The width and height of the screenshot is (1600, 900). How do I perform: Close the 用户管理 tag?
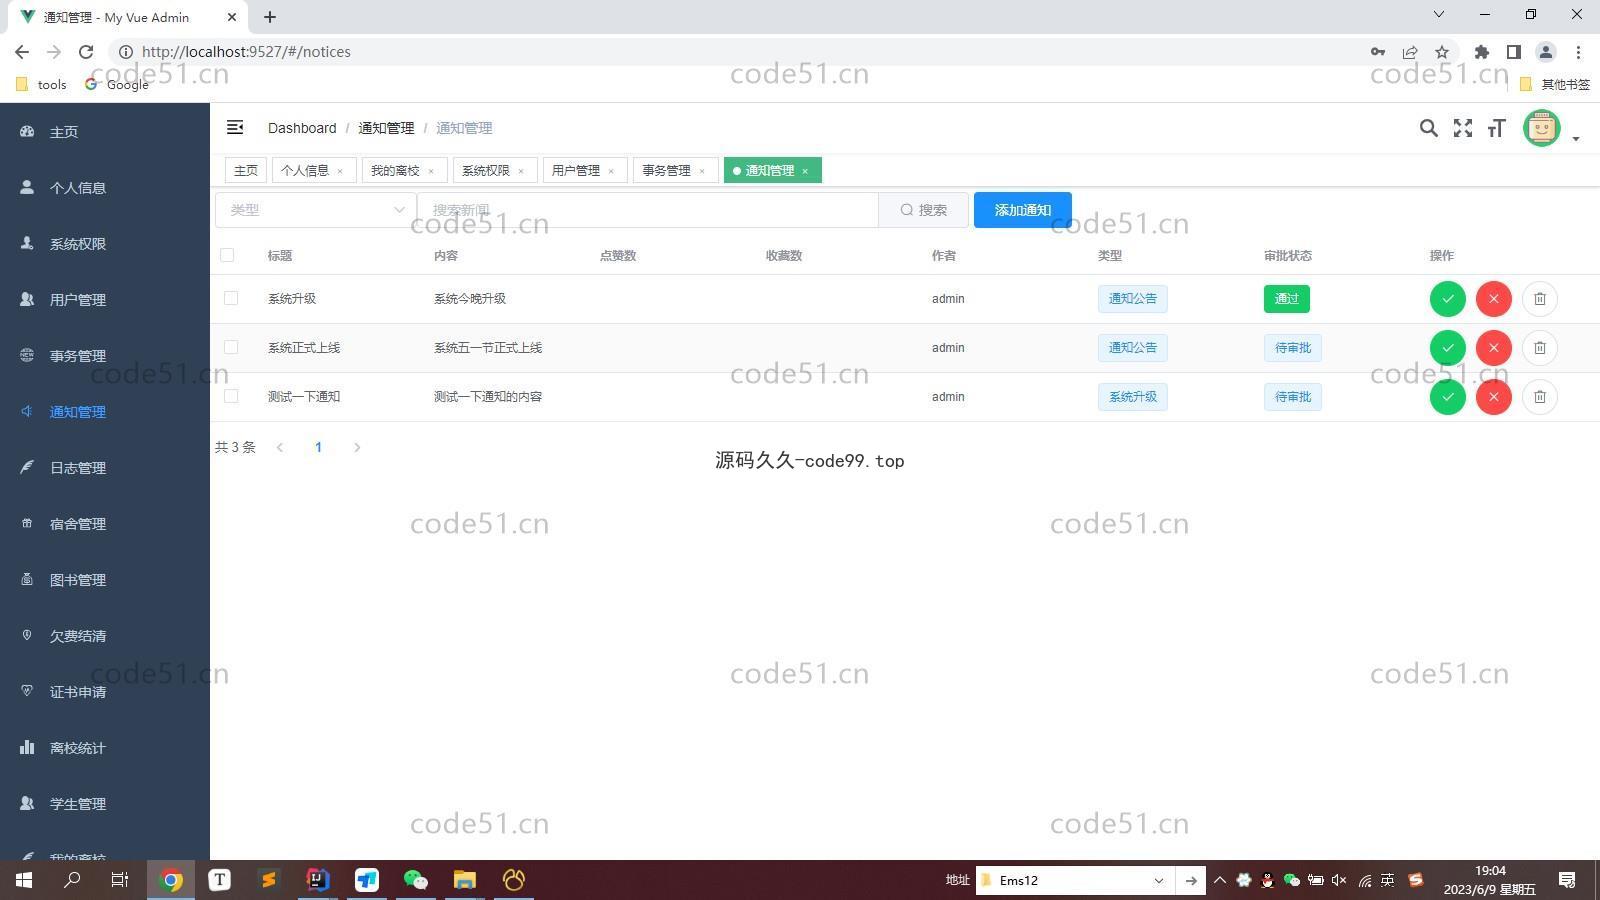point(611,171)
